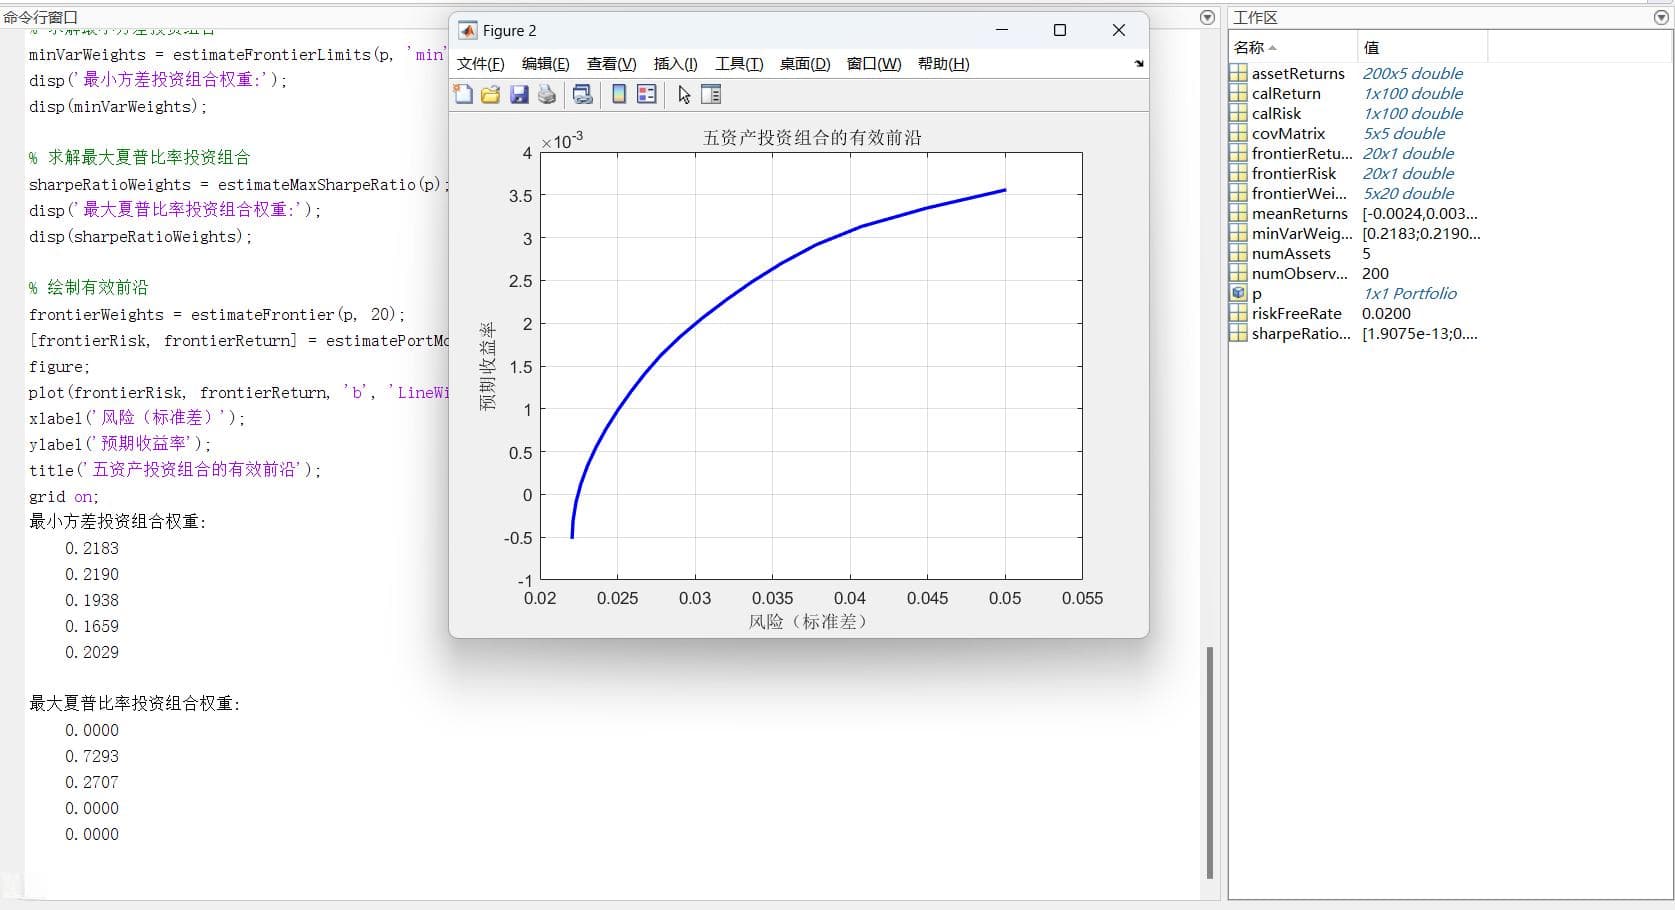Screen dimensions: 1675x910
Task: Select the Edit Plot arrow tool
Action: pyautogui.click(x=684, y=94)
